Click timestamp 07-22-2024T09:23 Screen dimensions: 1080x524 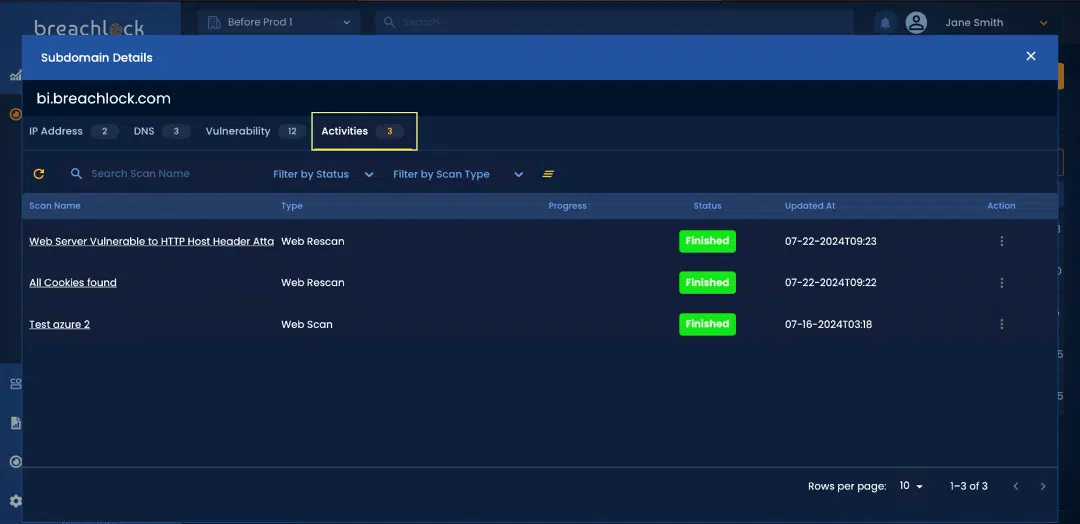(x=831, y=241)
